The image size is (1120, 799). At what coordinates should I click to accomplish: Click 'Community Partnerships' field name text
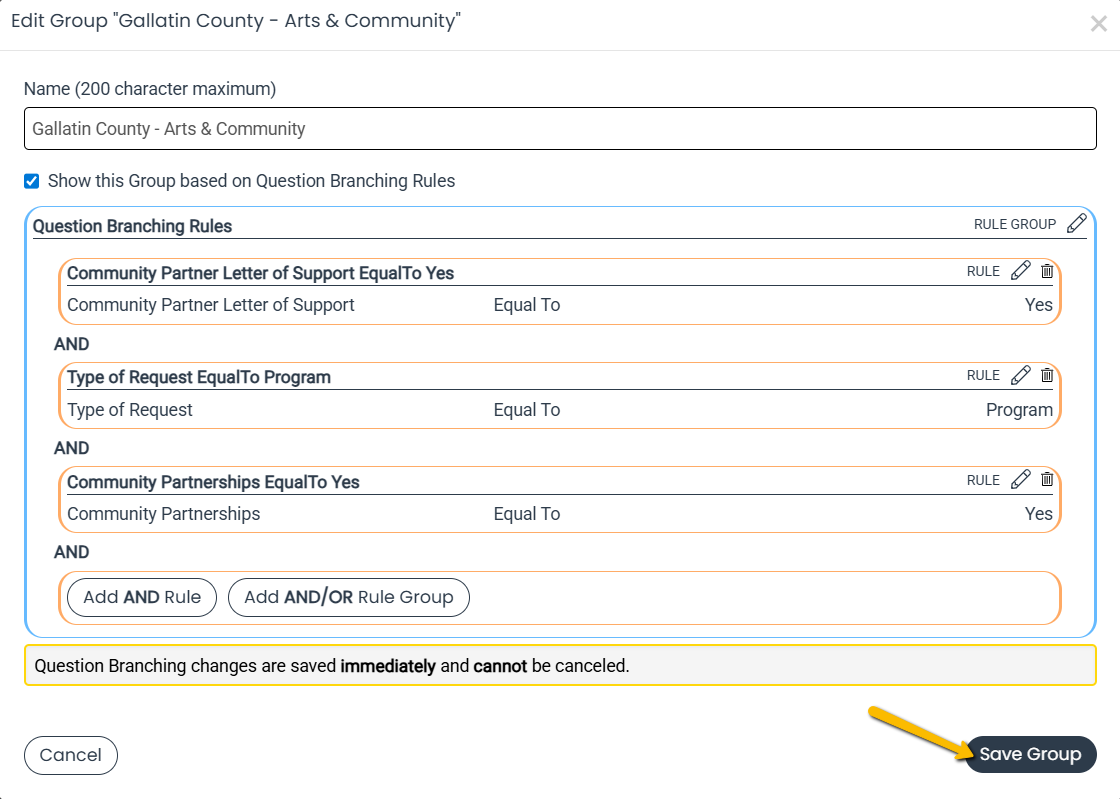(164, 514)
